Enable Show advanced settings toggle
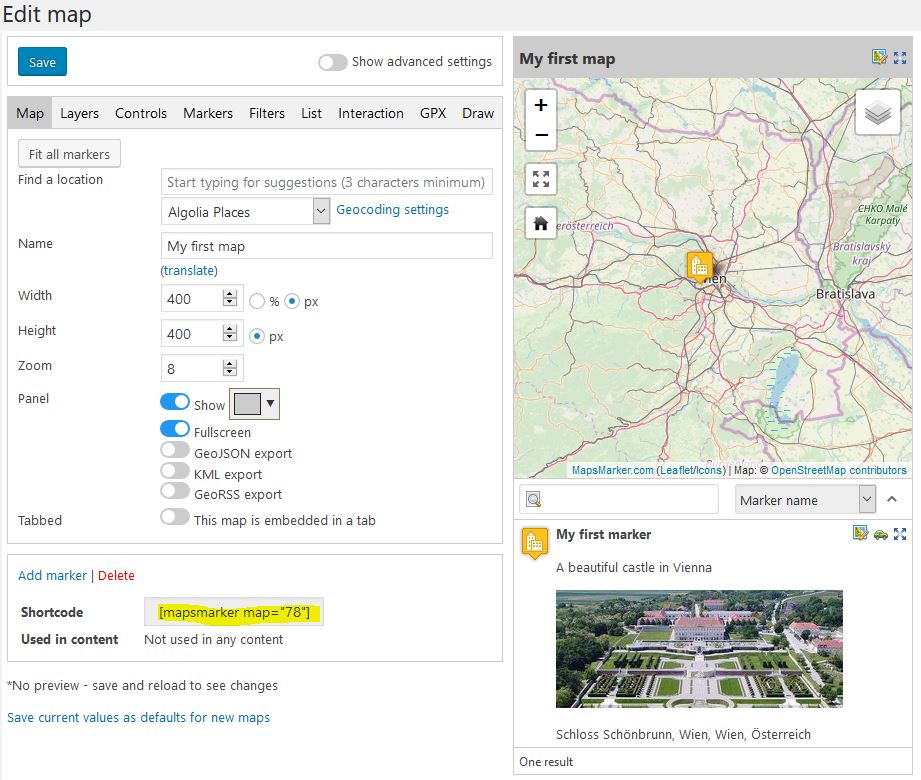This screenshot has height=780, width=921. 333,62
